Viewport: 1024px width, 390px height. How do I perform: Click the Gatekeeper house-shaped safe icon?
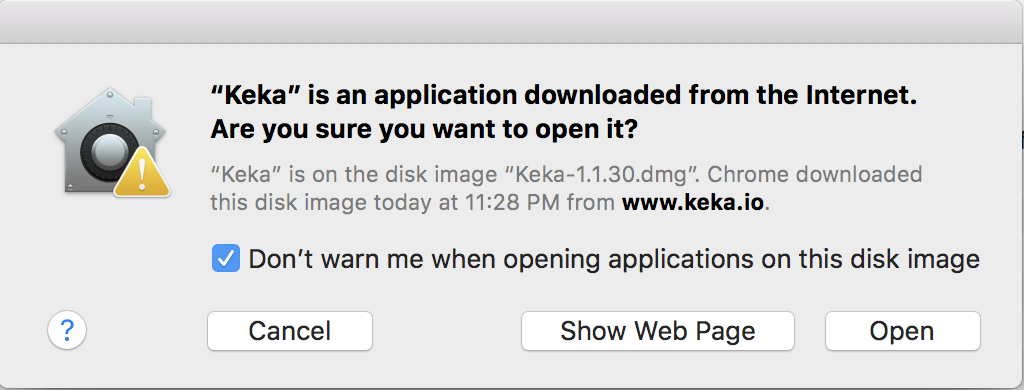pyautogui.click(x=111, y=142)
